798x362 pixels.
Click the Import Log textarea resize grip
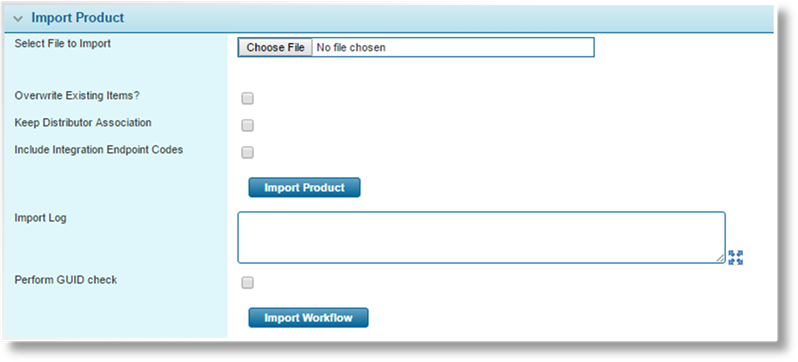click(x=720, y=258)
